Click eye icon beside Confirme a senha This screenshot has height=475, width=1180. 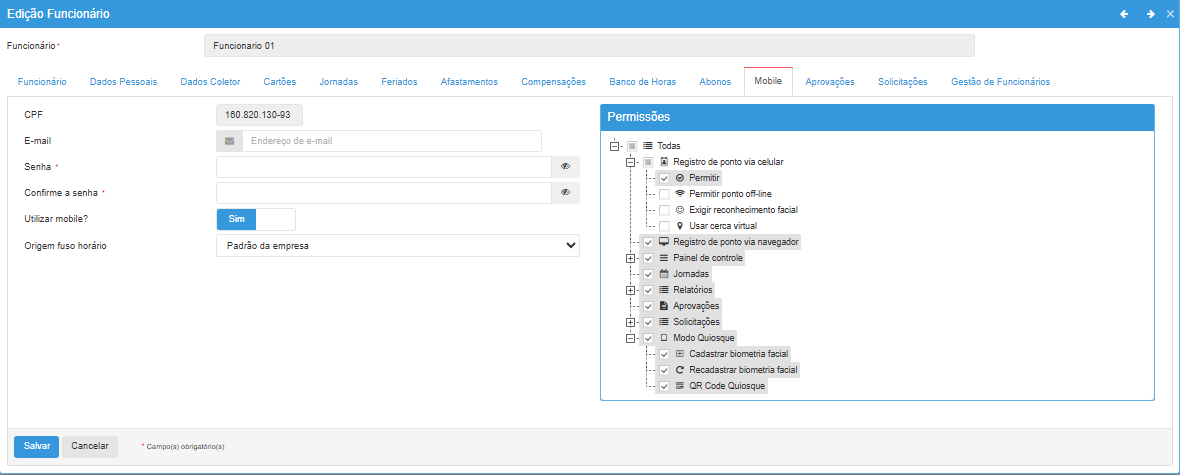(565, 192)
